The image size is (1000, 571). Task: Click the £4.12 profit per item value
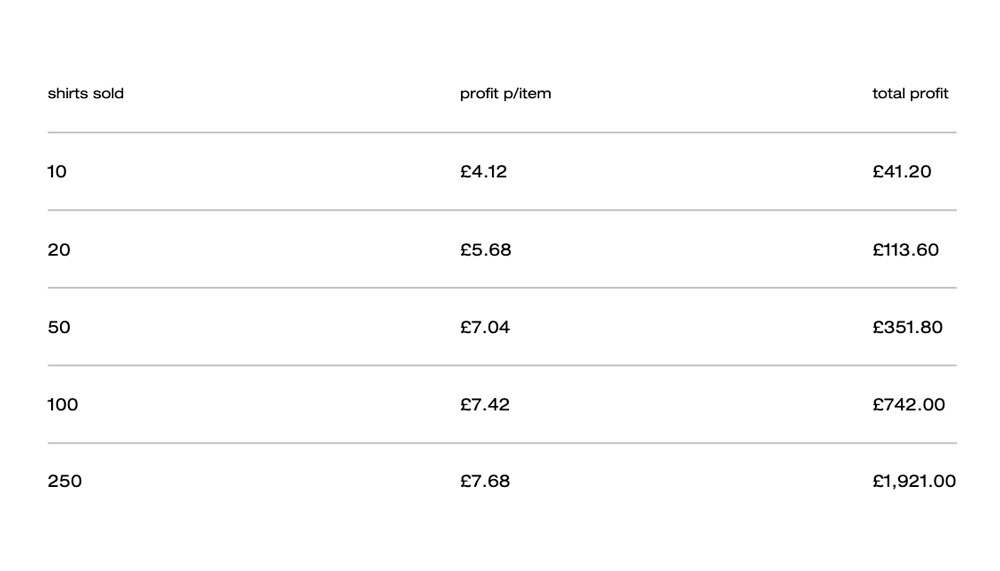(484, 172)
